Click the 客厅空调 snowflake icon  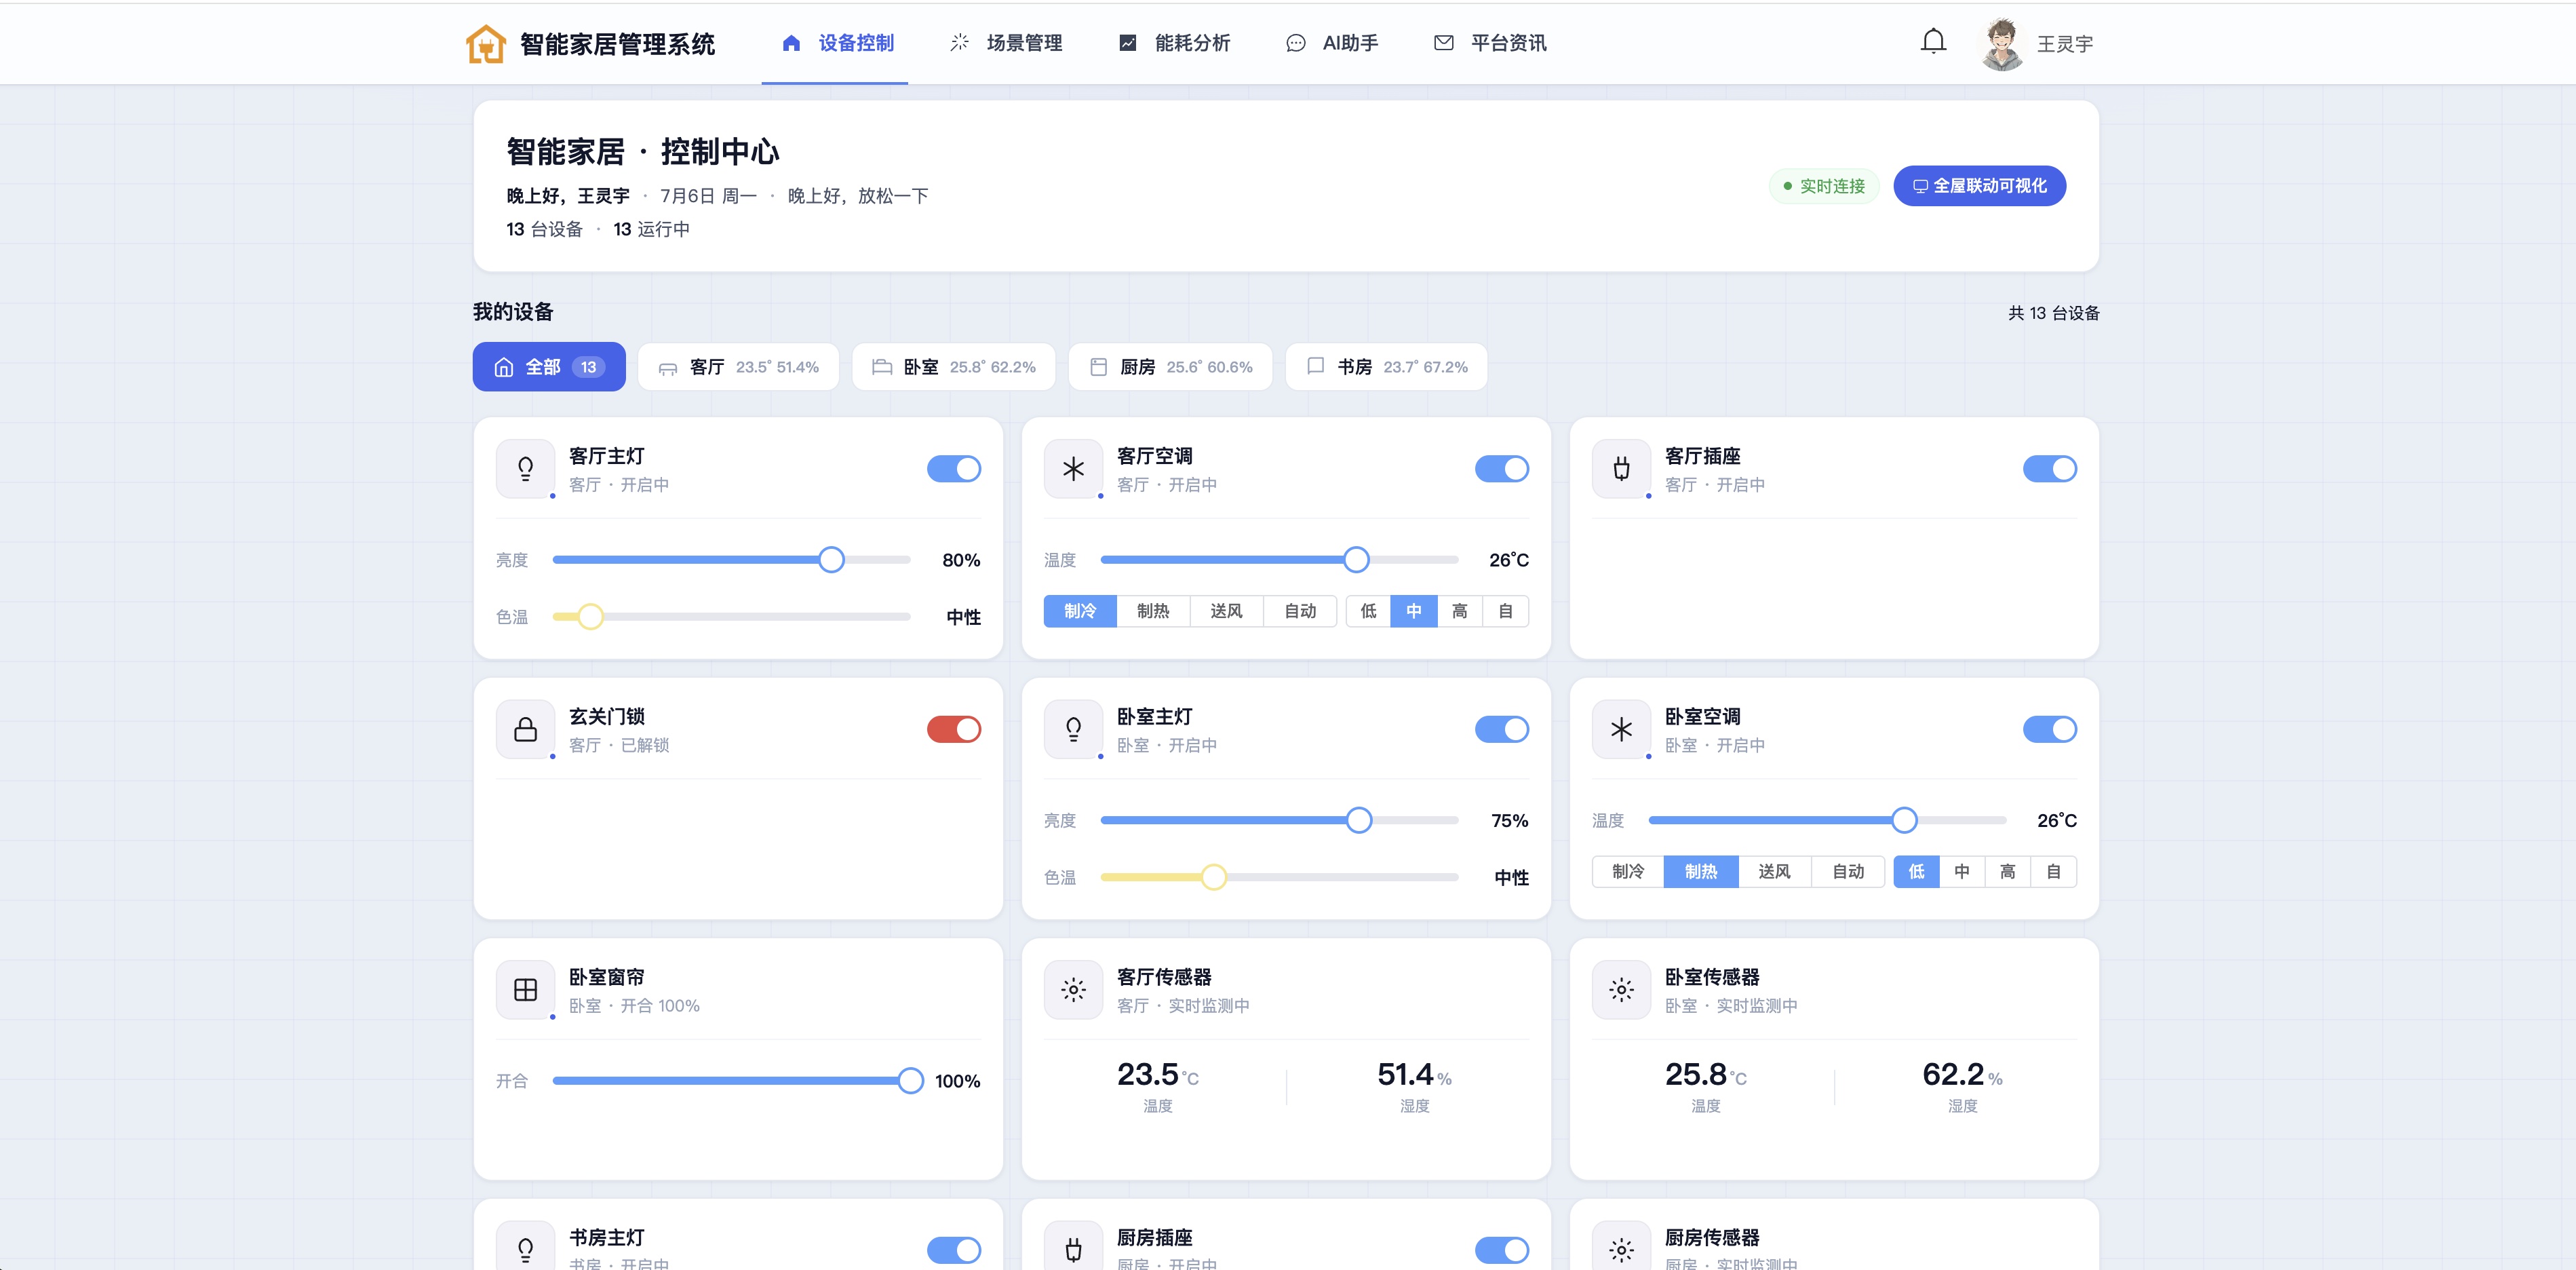[x=1073, y=469]
